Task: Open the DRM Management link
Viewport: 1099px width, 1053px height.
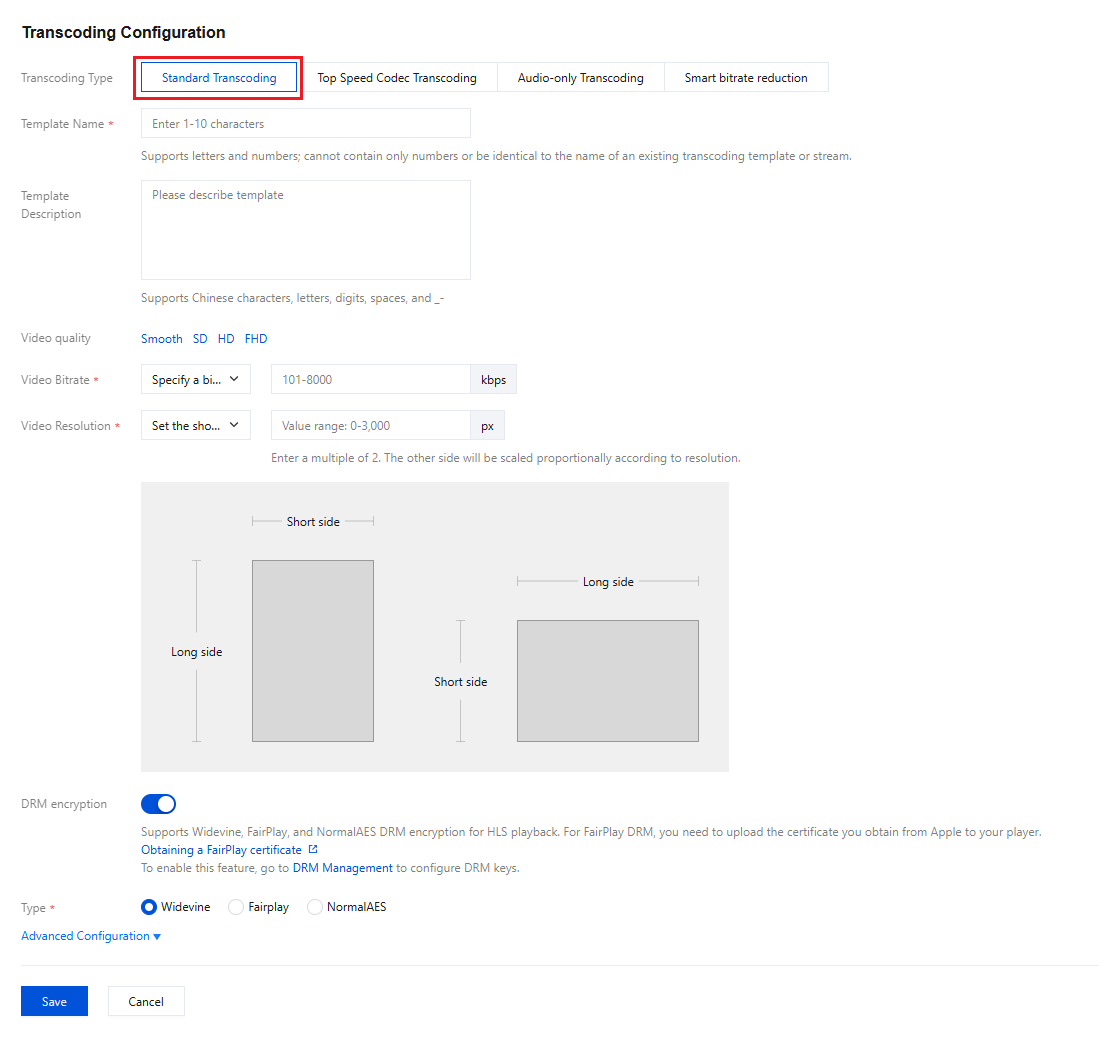Action: [343, 867]
